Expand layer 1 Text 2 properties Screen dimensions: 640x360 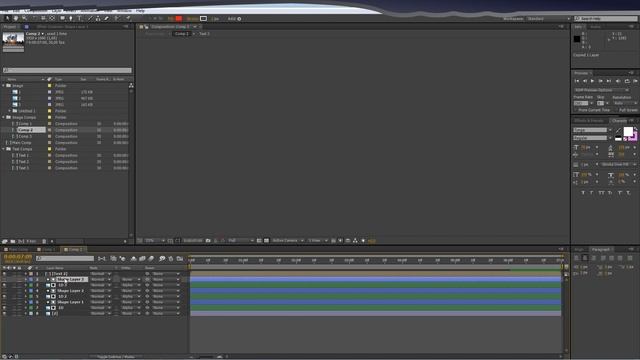point(26,273)
